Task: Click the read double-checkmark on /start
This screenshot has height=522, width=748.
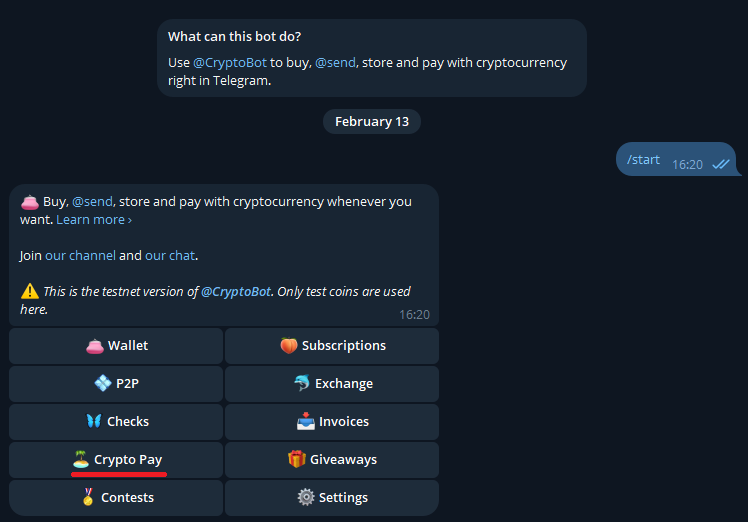Action: (x=720, y=165)
